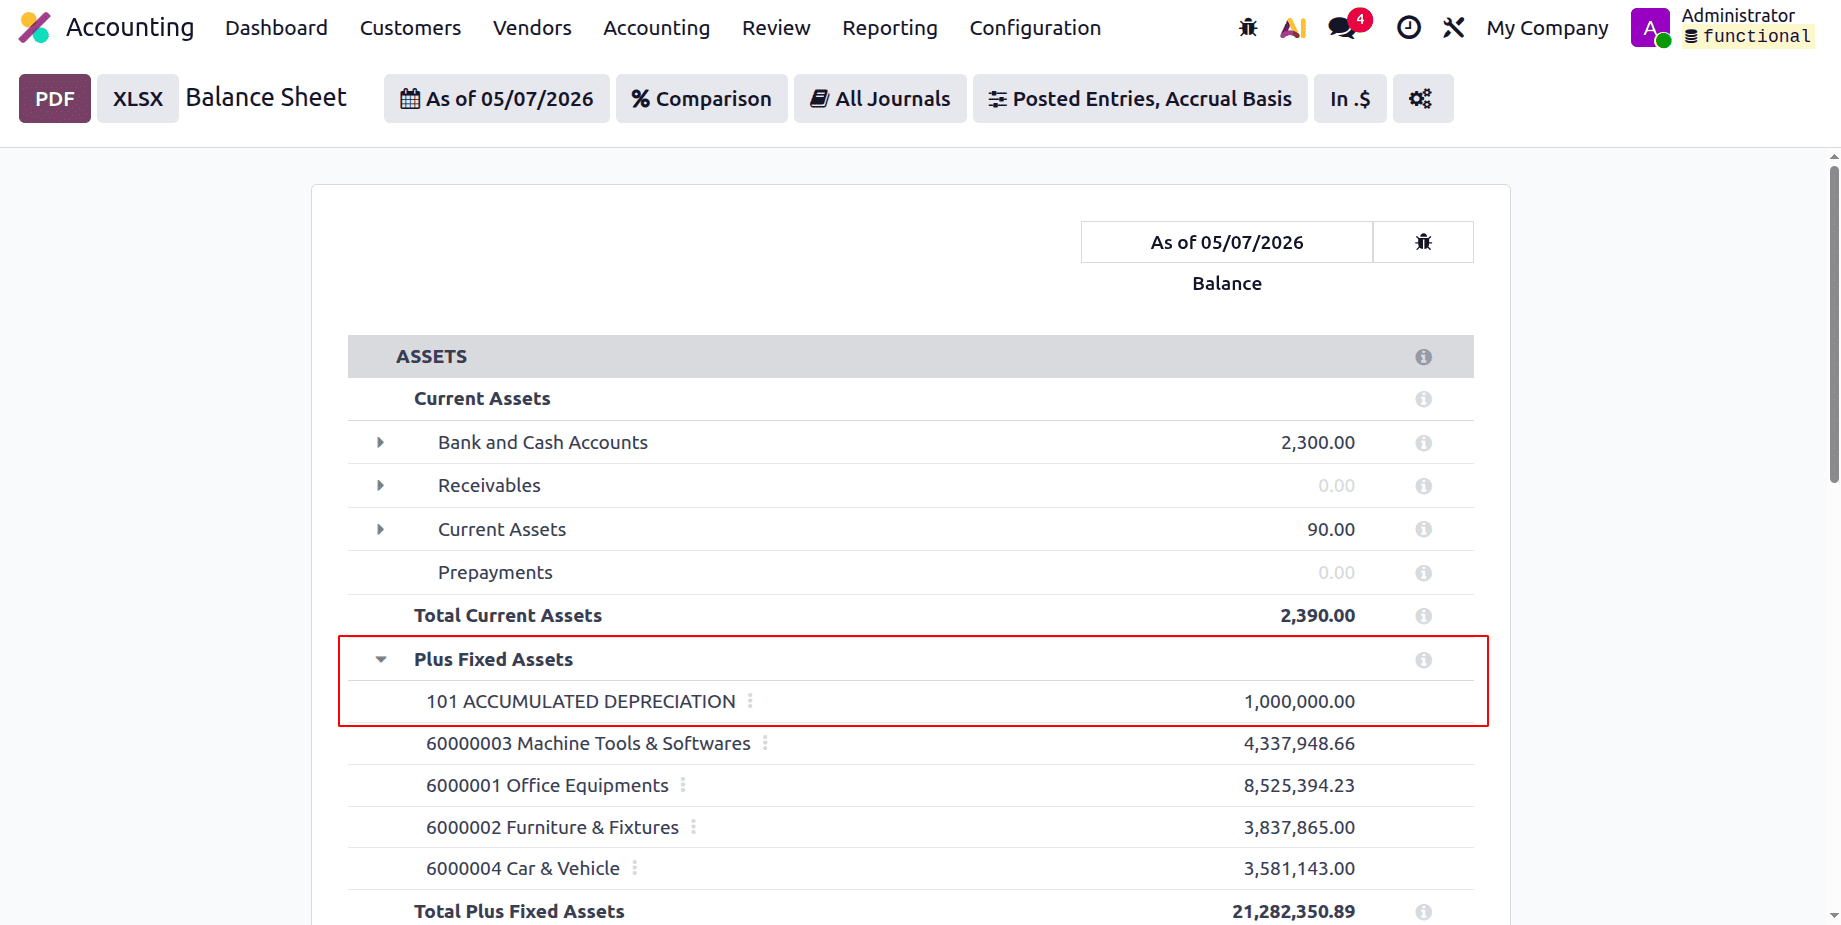Open kebab menu for Furniture & Fixtures
The image size is (1841, 925).
pyautogui.click(x=693, y=827)
